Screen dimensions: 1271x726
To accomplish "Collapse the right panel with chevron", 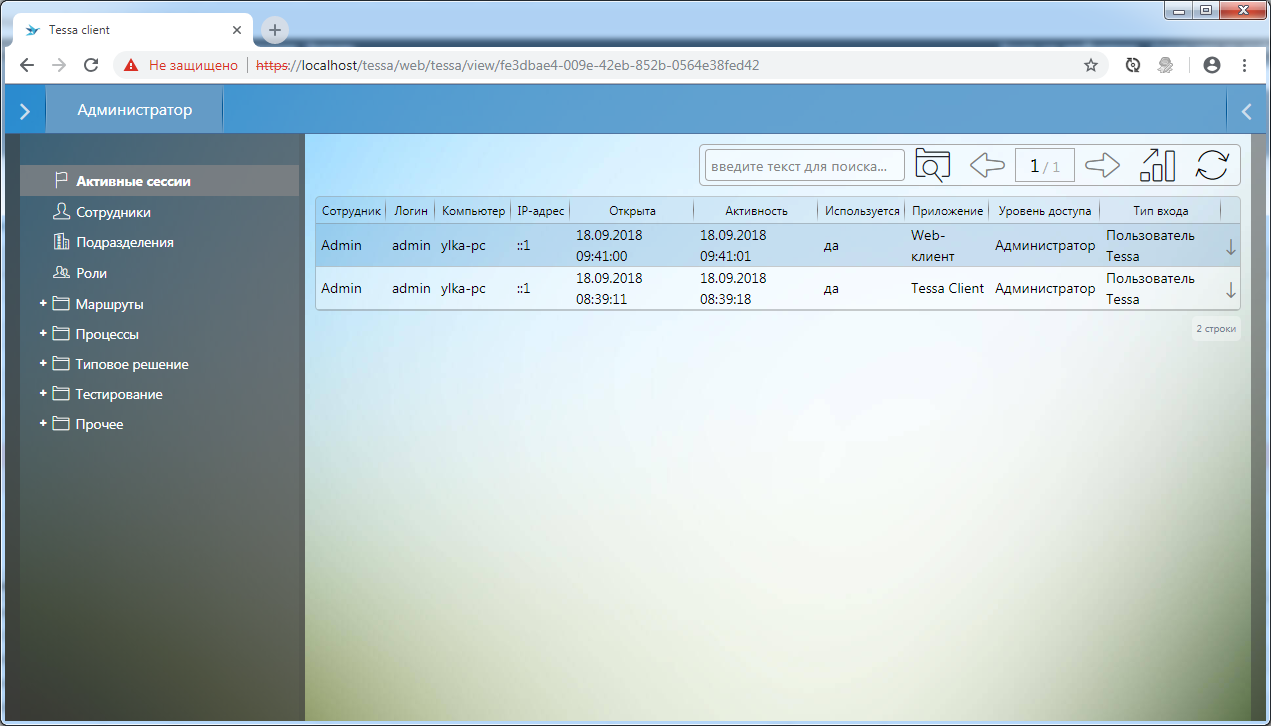I will click(1246, 111).
